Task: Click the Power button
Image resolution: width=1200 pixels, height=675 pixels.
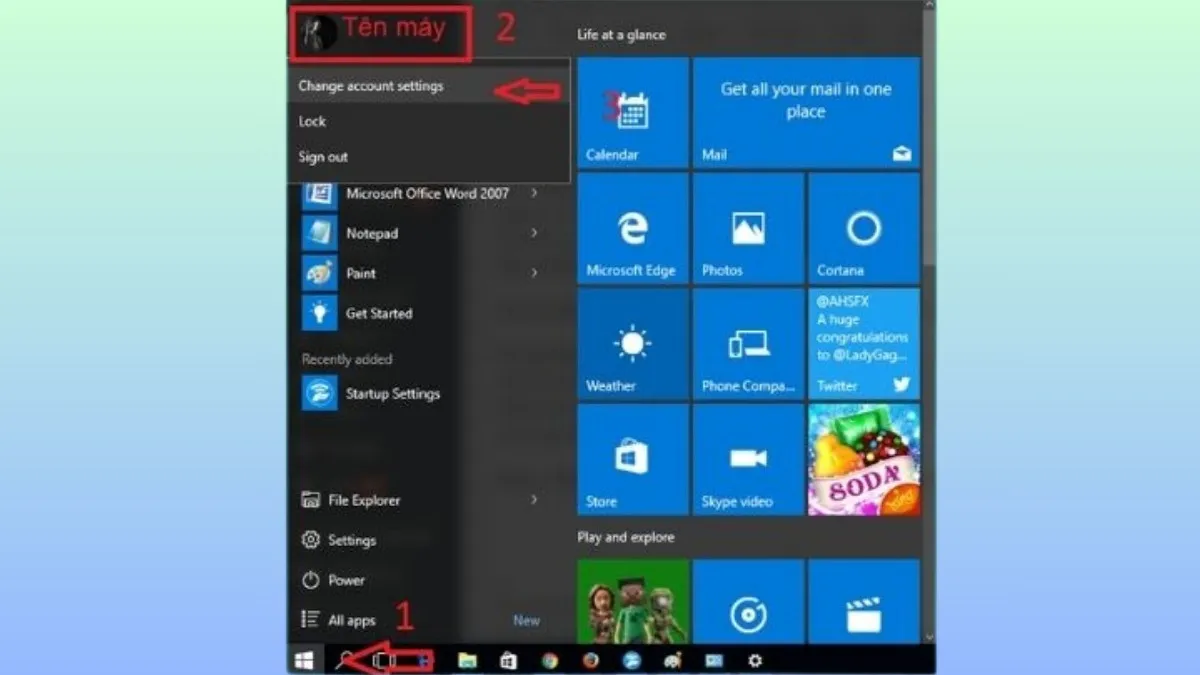Action: click(346, 580)
